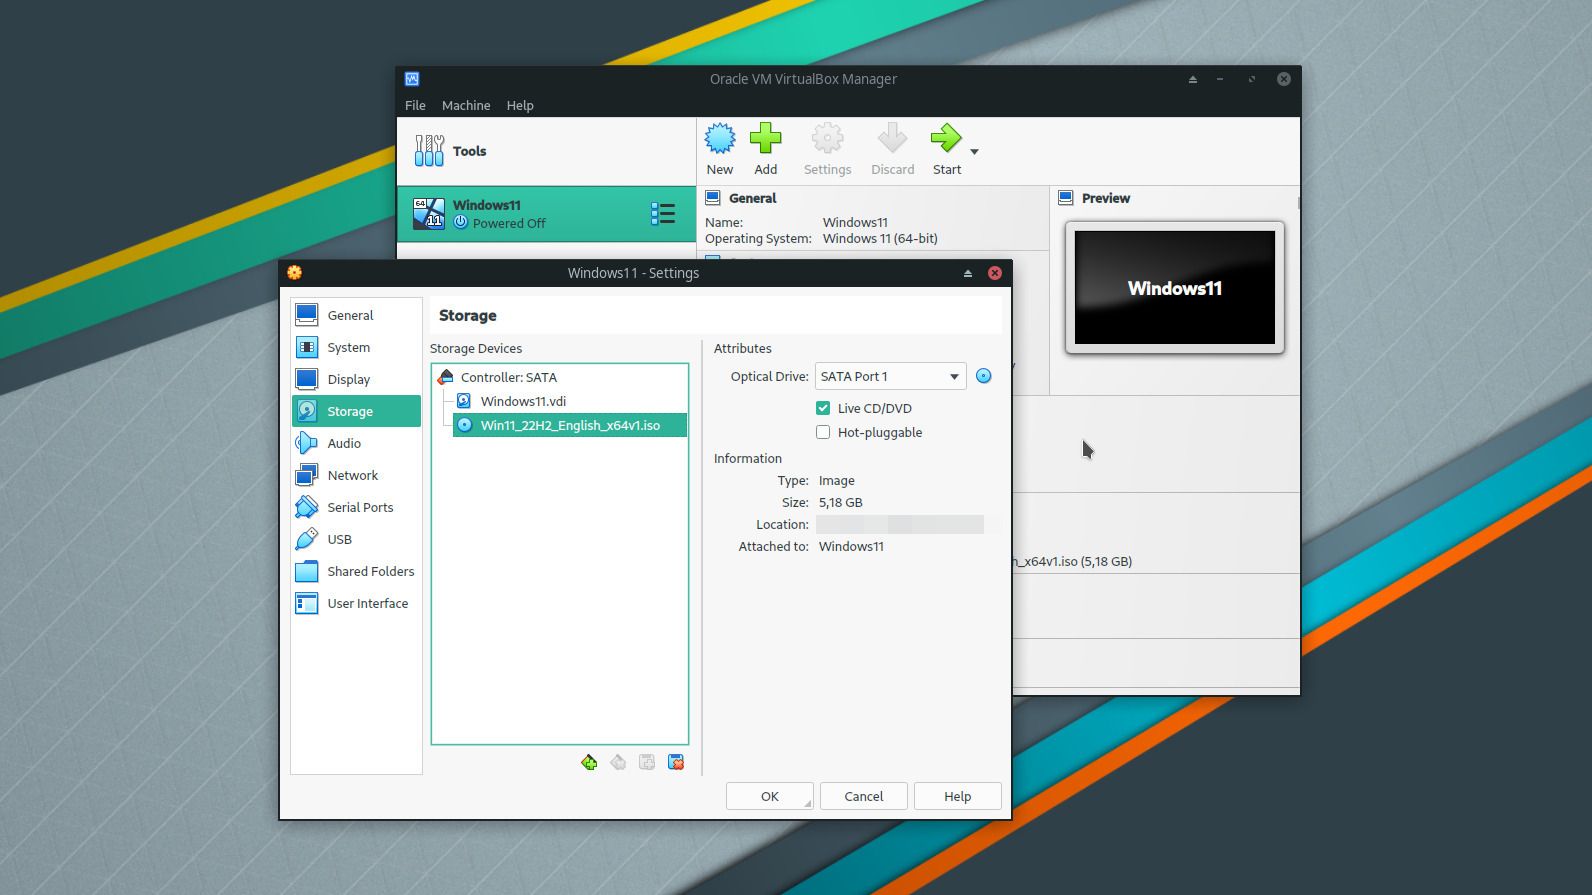Click the VirtualBox Manager title bar icon
1592x895 pixels.
point(412,79)
